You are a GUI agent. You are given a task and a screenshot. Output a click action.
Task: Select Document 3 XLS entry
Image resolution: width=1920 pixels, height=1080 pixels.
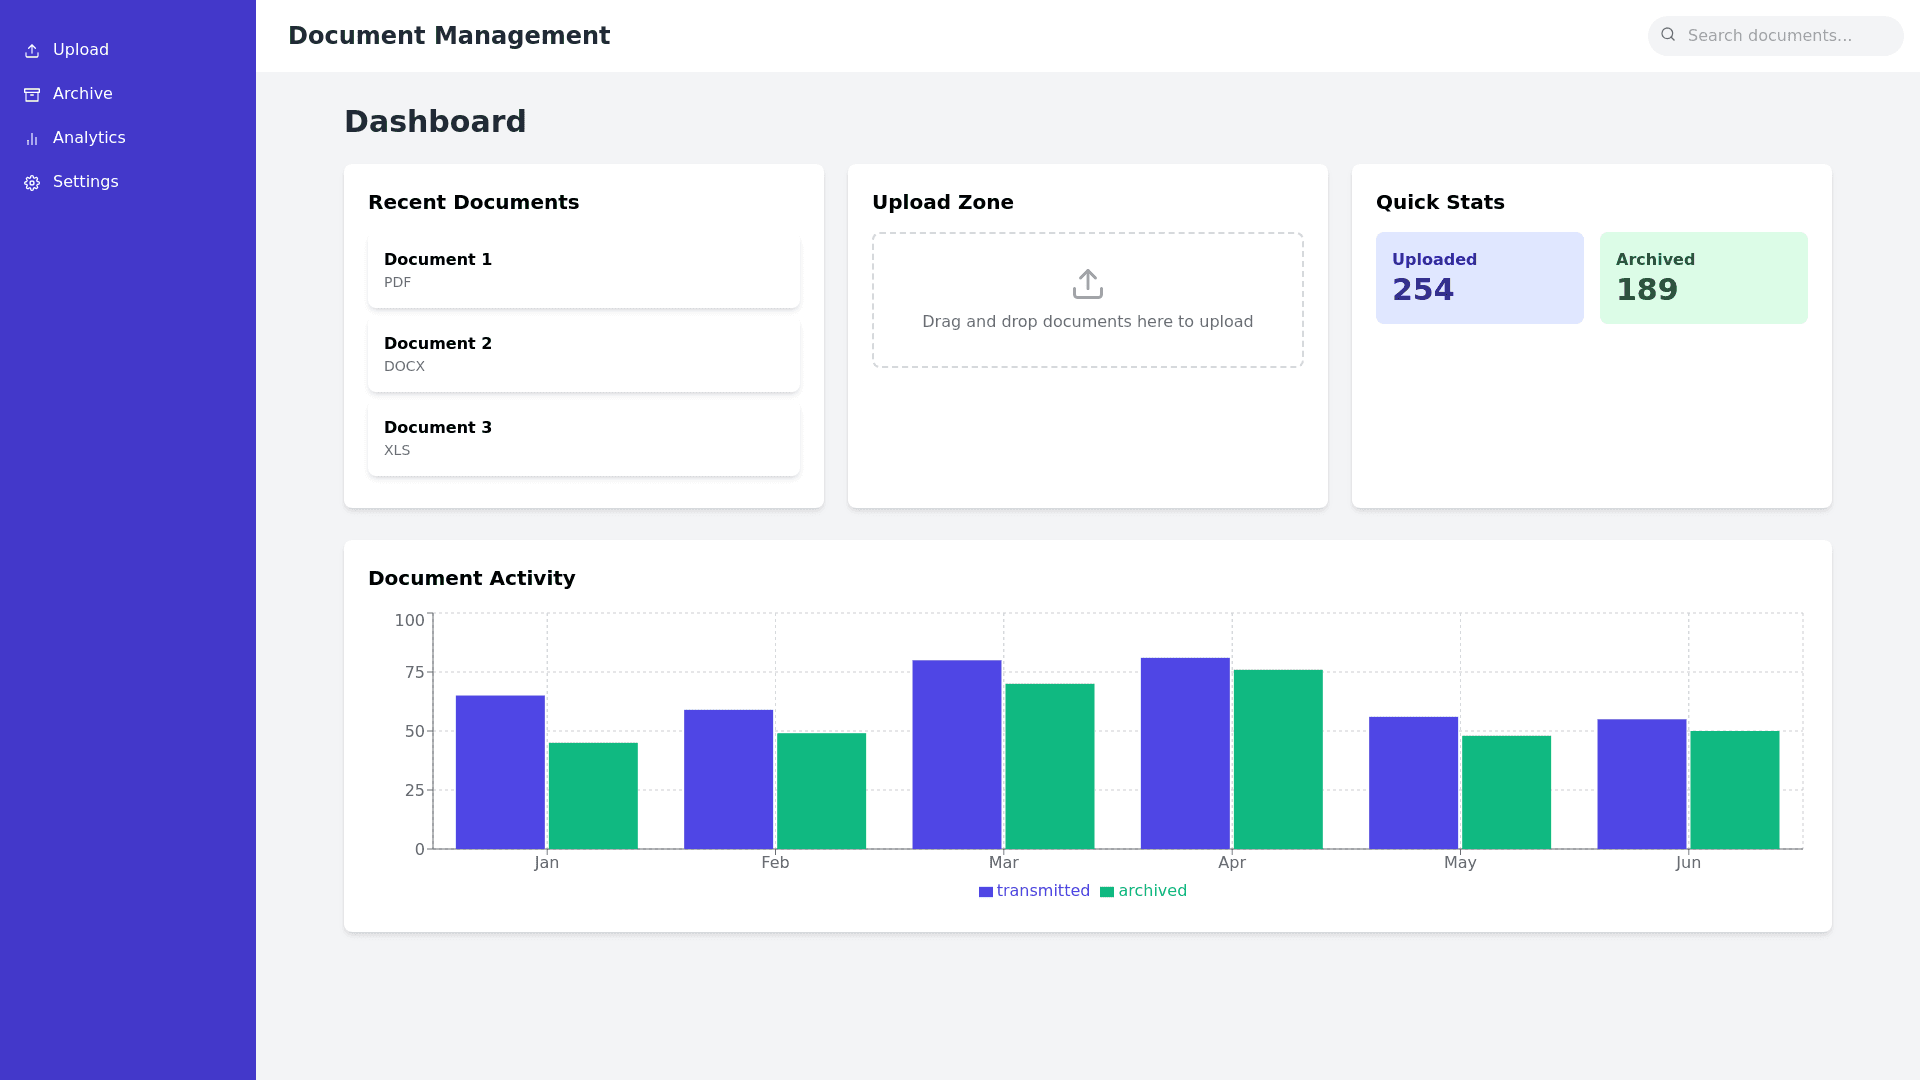[x=583, y=438]
